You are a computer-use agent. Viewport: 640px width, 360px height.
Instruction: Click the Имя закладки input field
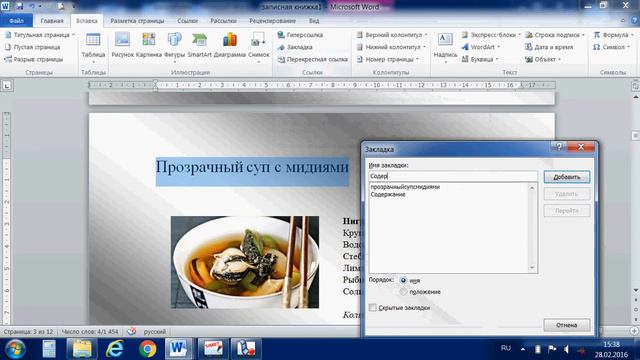(x=453, y=176)
